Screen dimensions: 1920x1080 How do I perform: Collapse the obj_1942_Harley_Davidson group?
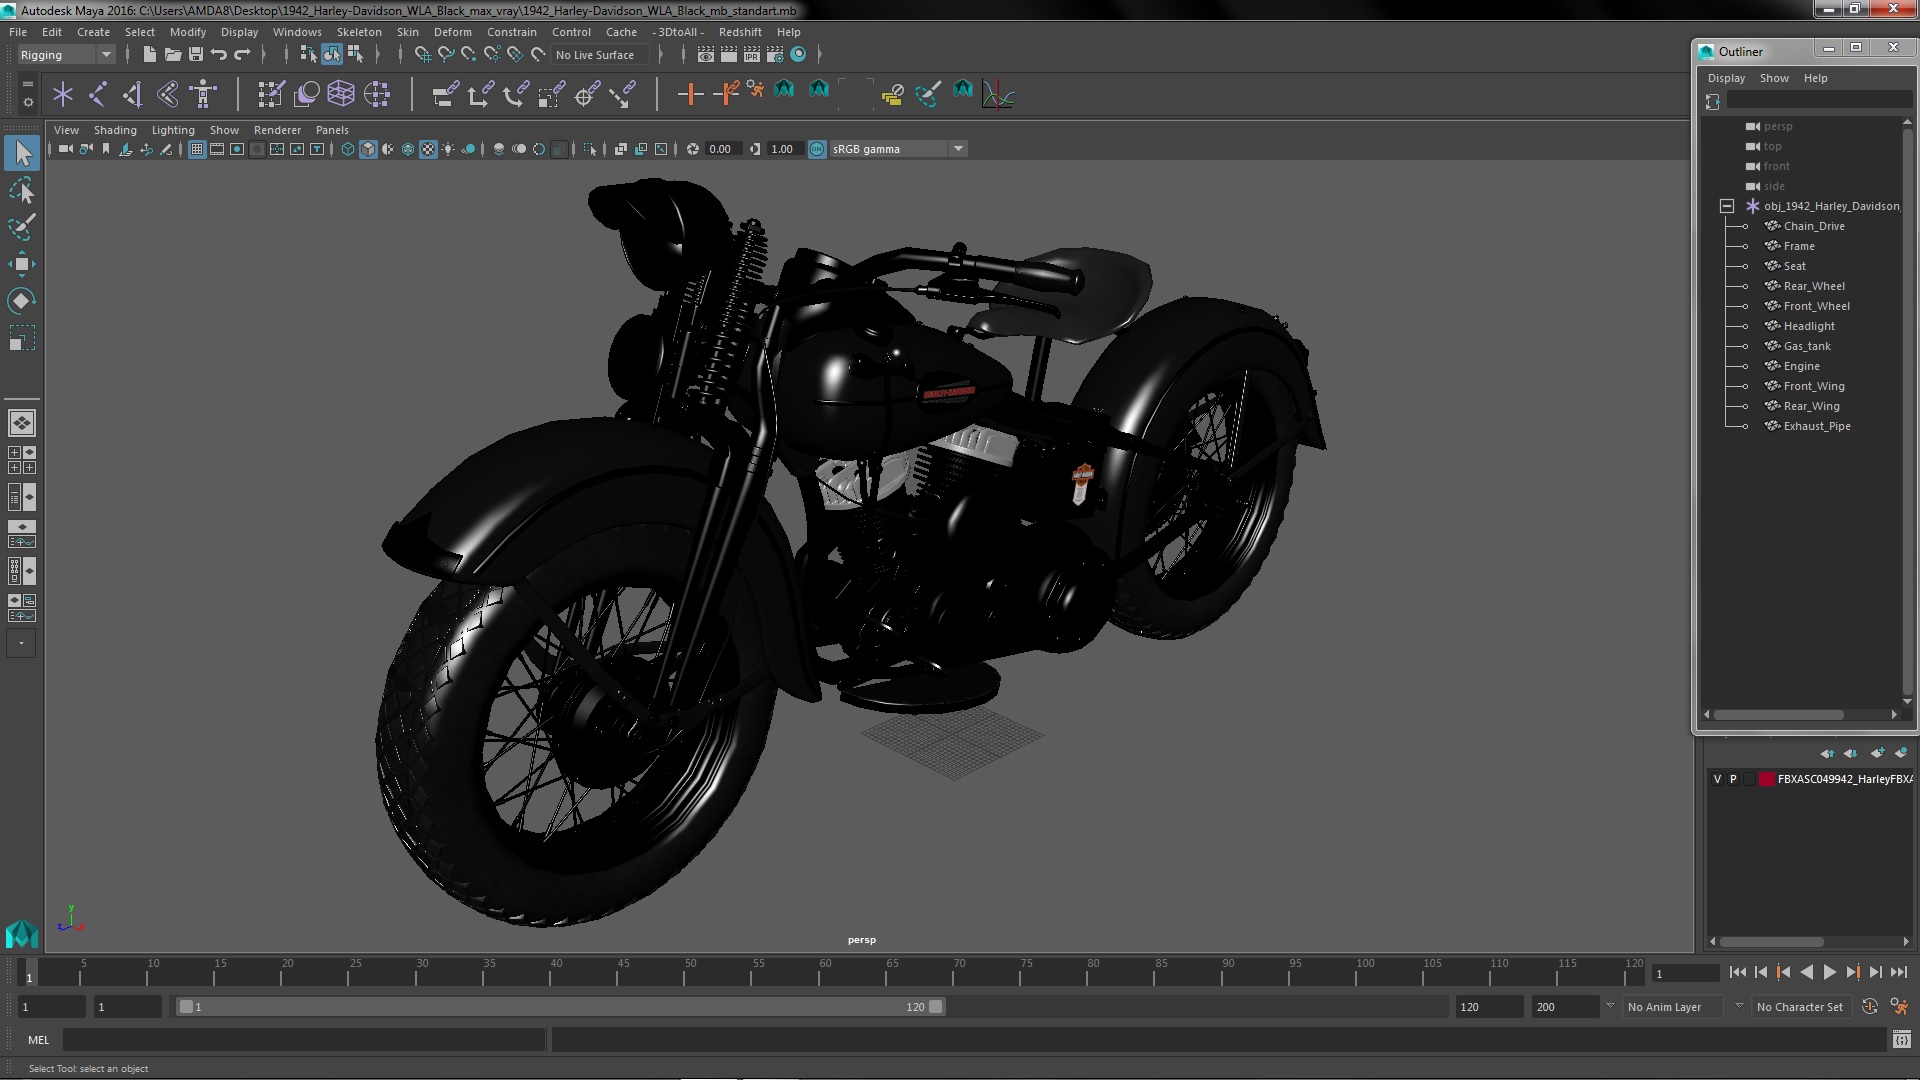coord(1726,206)
